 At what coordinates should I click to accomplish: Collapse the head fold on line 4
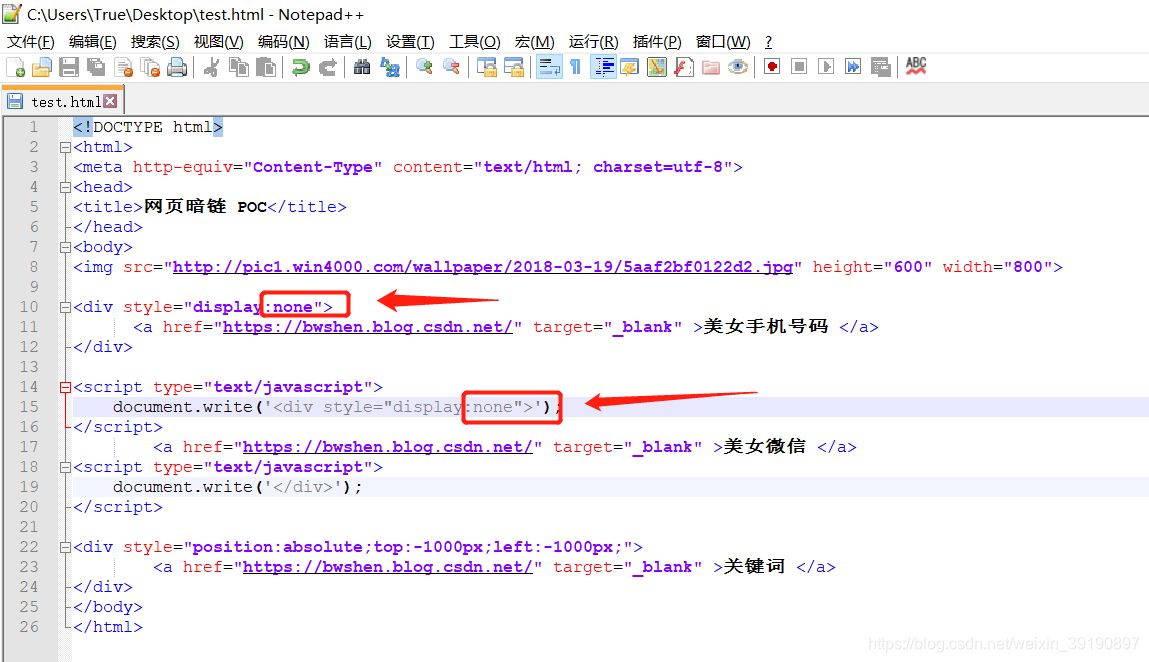pos(65,188)
